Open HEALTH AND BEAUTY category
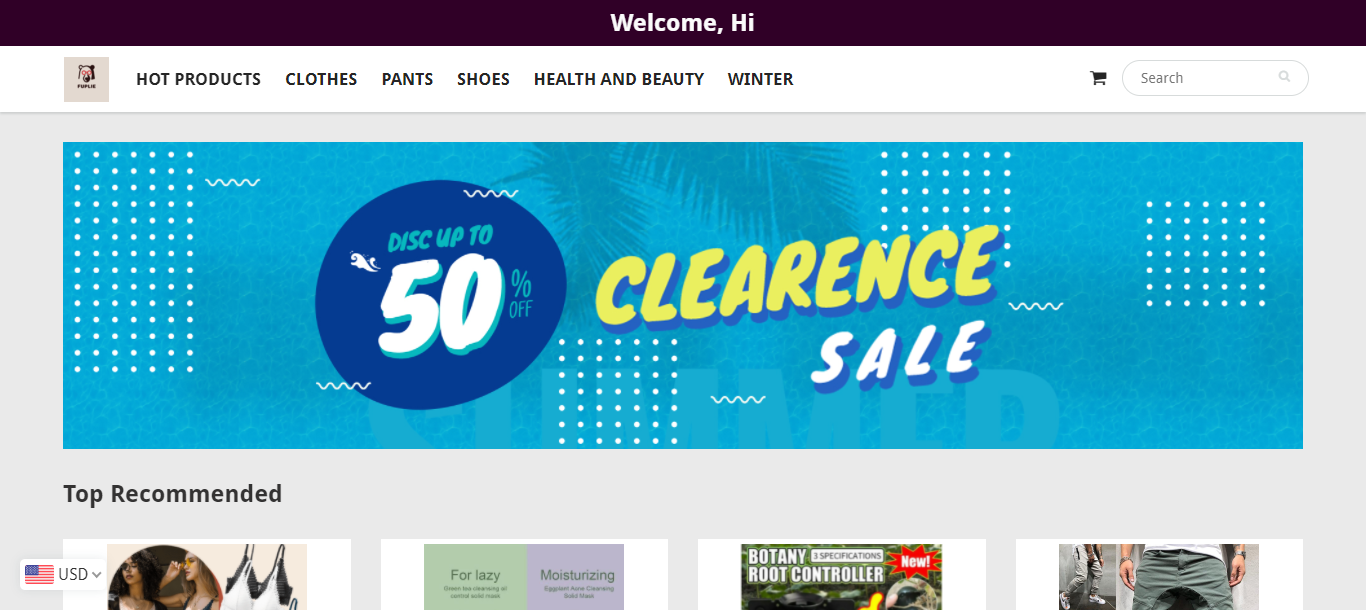The height and width of the screenshot is (610, 1366). [x=619, y=79]
